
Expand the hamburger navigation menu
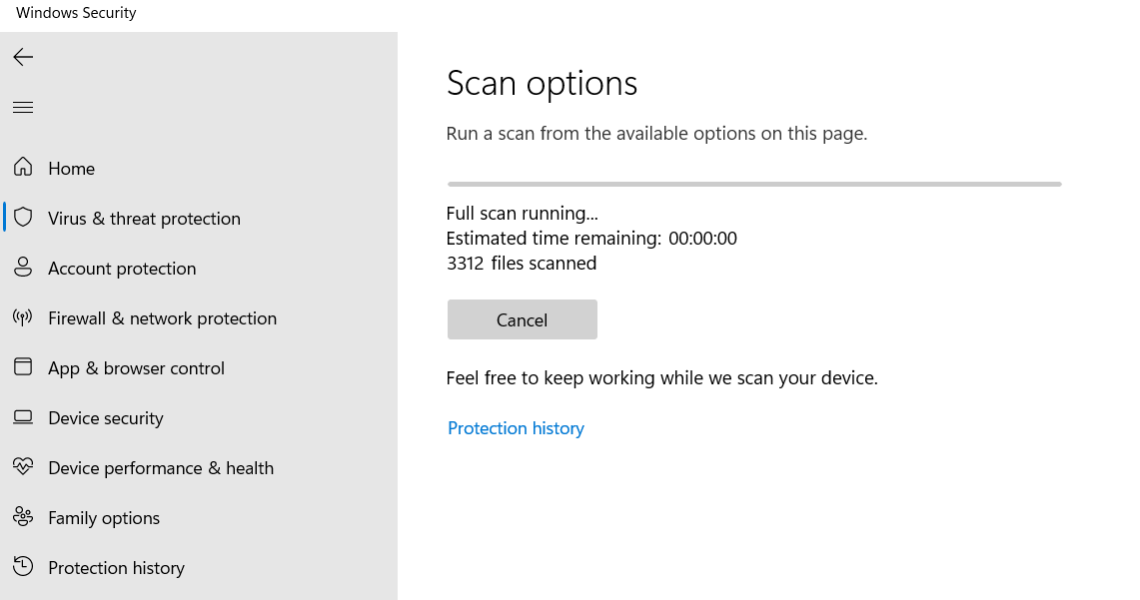click(23, 107)
